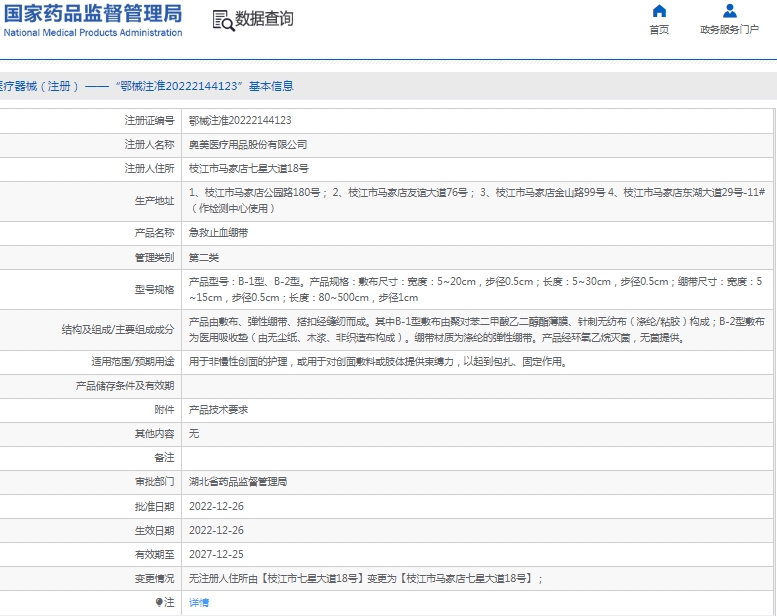Image resolution: width=777 pixels, height=616 pixels.
Task: Click registrant name 奥美医疗用品股份有限公司
Action: (248, 145)
